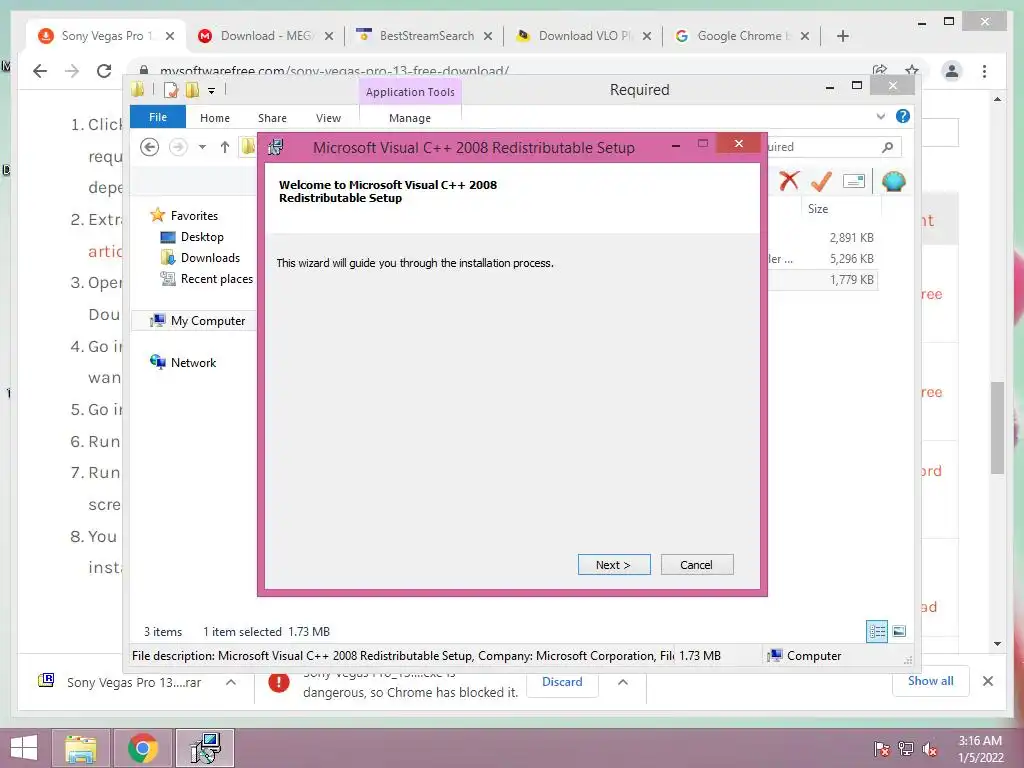
Task: Open recent locations dropdown in Explorer
Action: (202, 148)
